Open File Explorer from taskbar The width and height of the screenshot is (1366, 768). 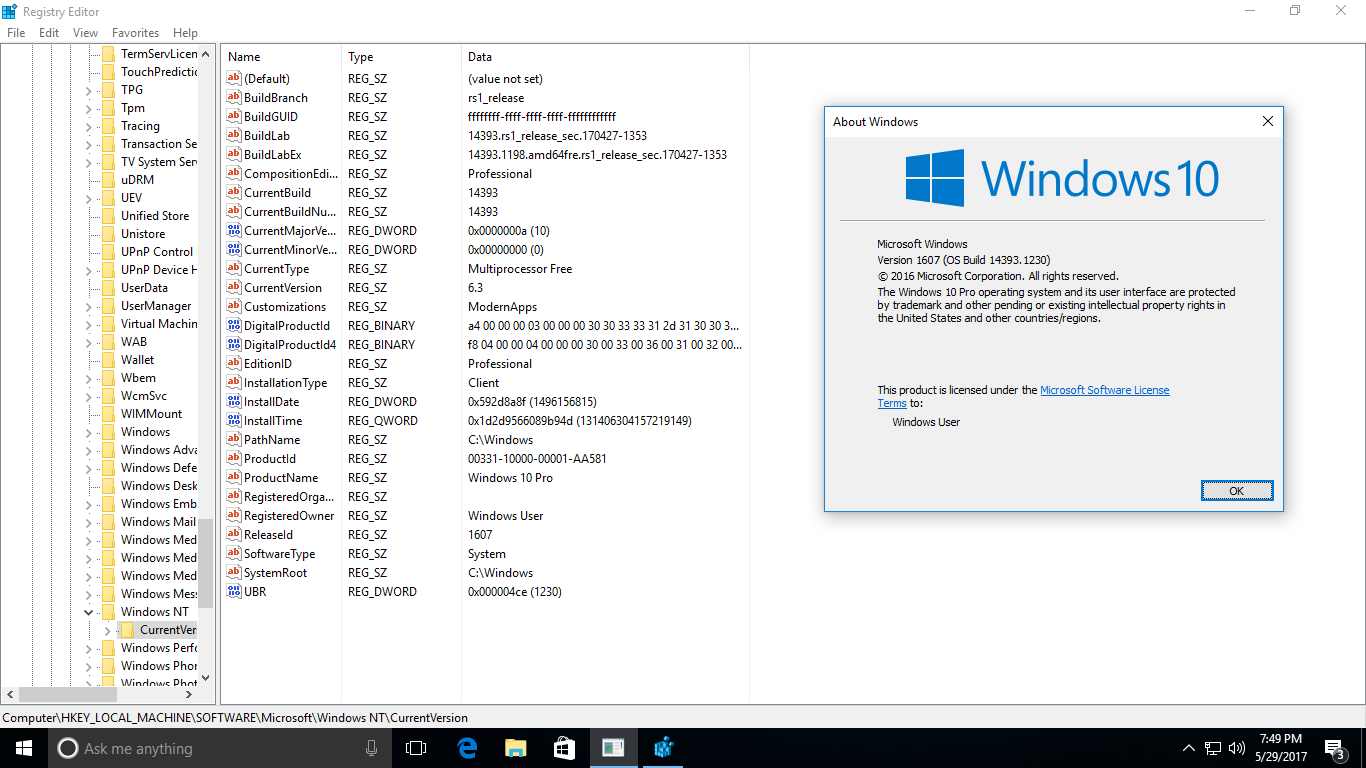[x=515, y=748]
